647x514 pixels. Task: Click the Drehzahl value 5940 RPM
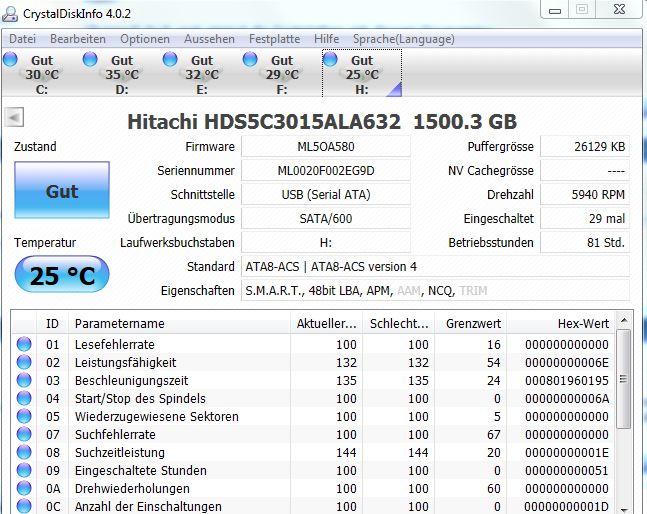[585, 194]
